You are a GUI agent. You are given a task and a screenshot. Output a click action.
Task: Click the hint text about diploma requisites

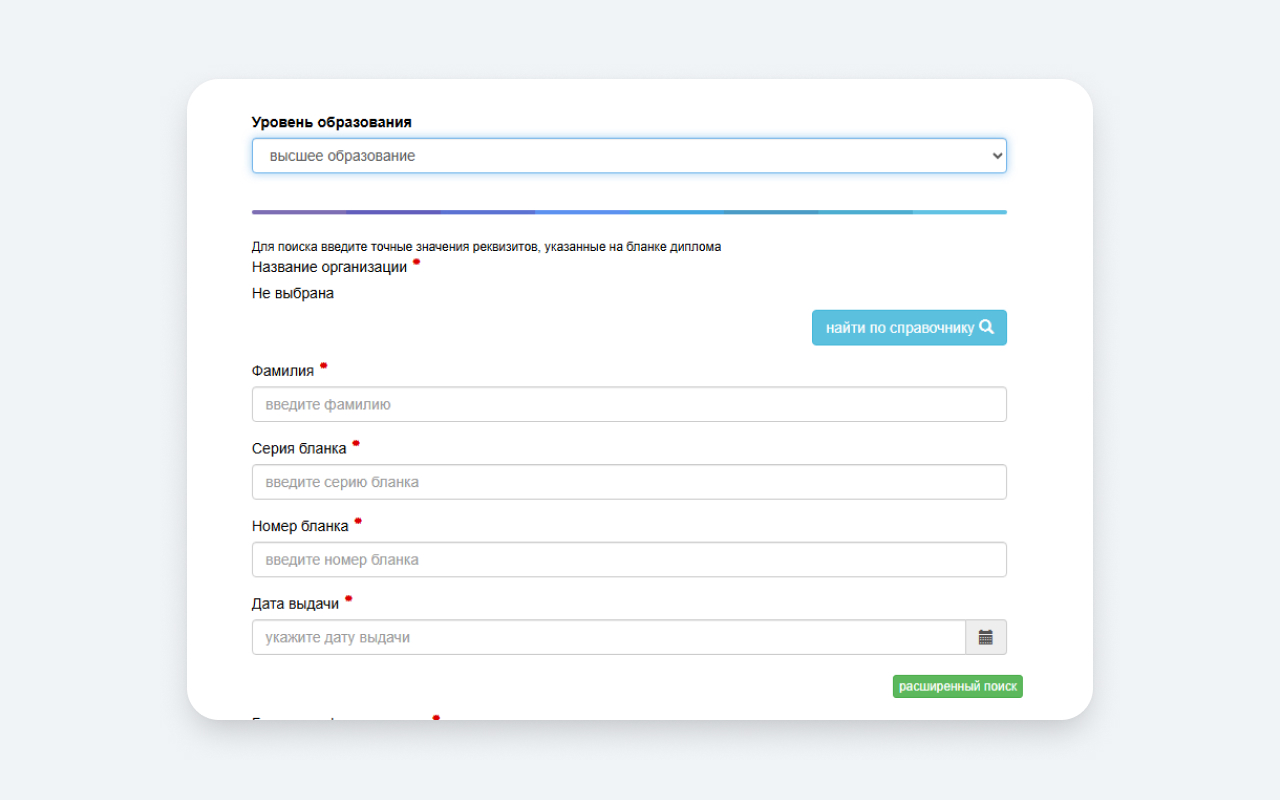(486, 247)
